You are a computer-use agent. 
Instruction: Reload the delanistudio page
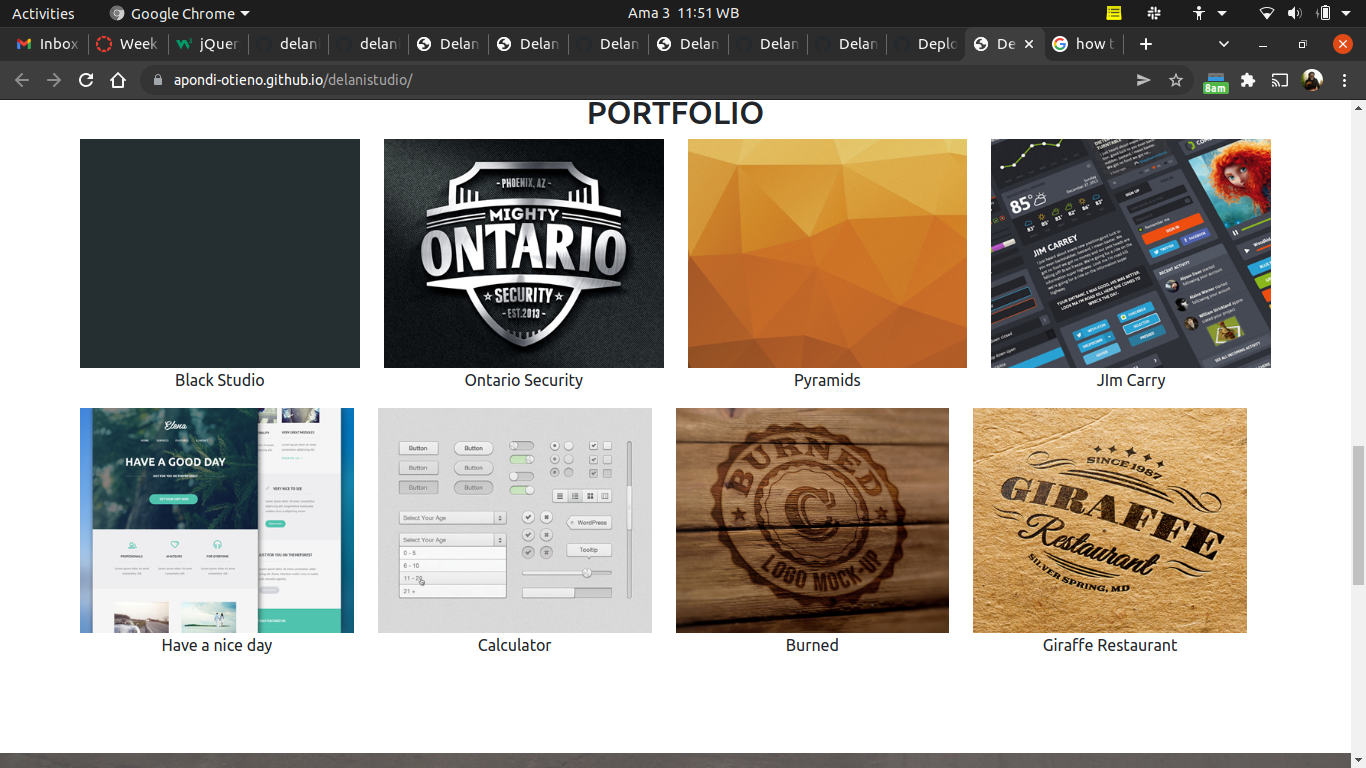tap(85, 80)
